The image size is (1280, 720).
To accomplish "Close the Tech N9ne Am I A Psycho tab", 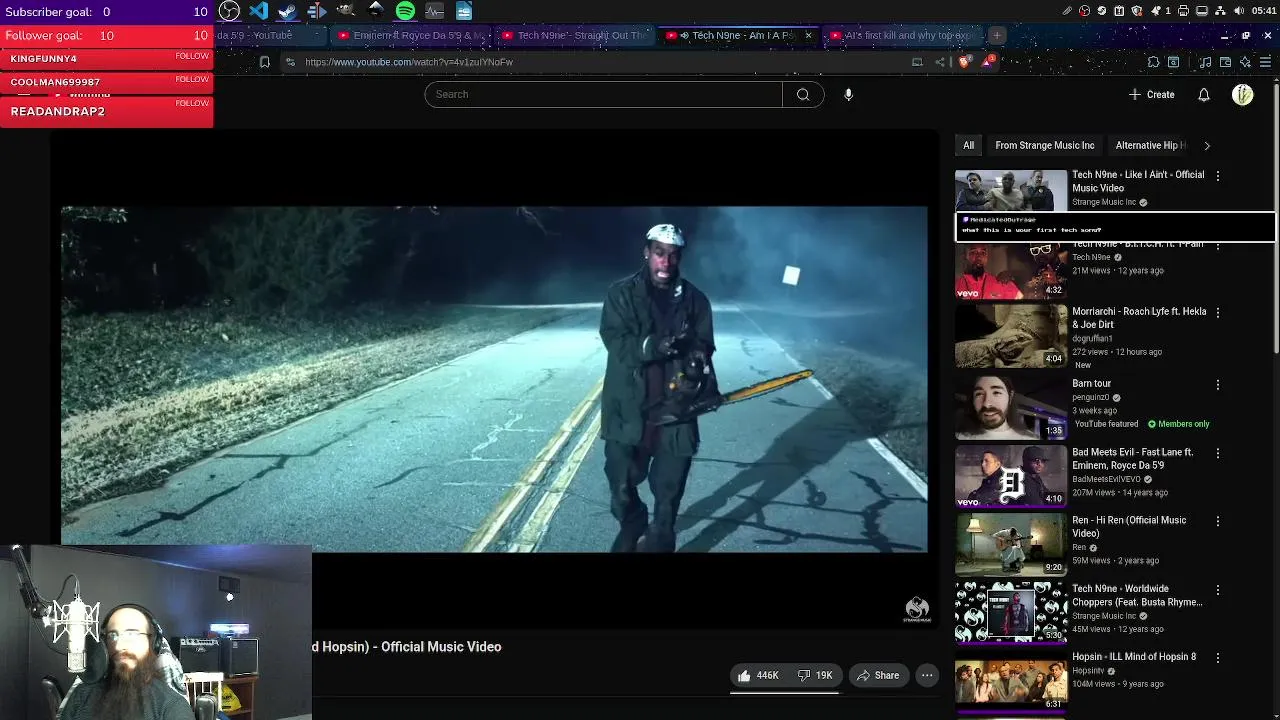I will (808, 35).
